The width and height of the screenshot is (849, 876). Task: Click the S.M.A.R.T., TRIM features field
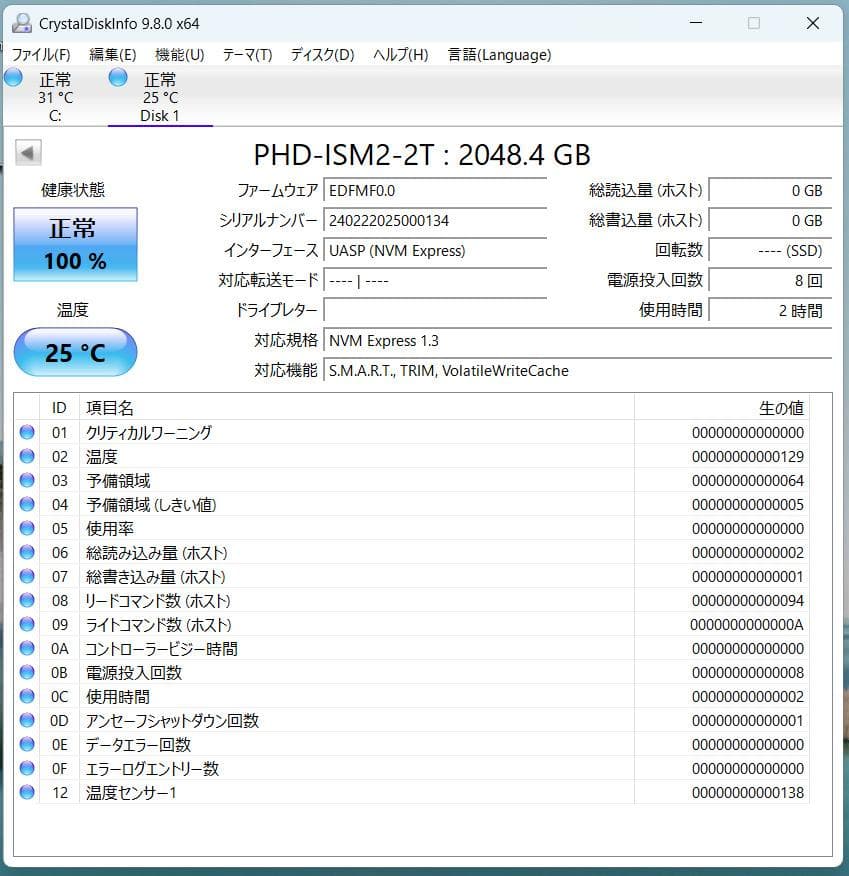[x=578, y=370]
